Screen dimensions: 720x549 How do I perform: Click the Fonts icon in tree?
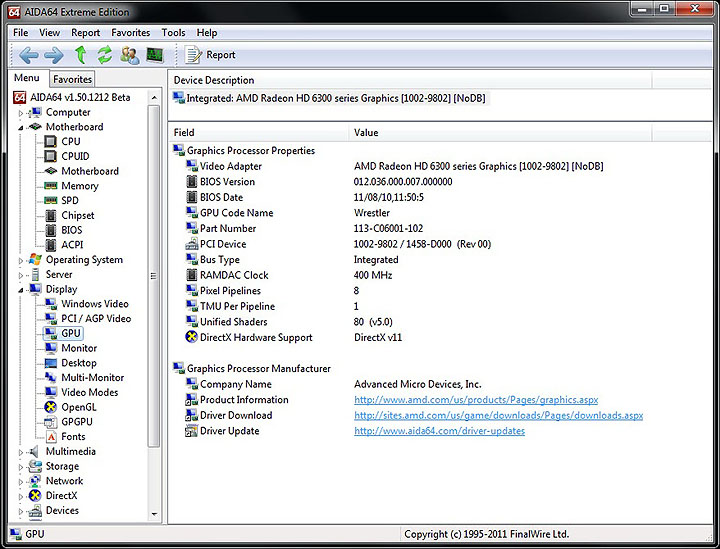pyautogui.click(x=51, y=437)
